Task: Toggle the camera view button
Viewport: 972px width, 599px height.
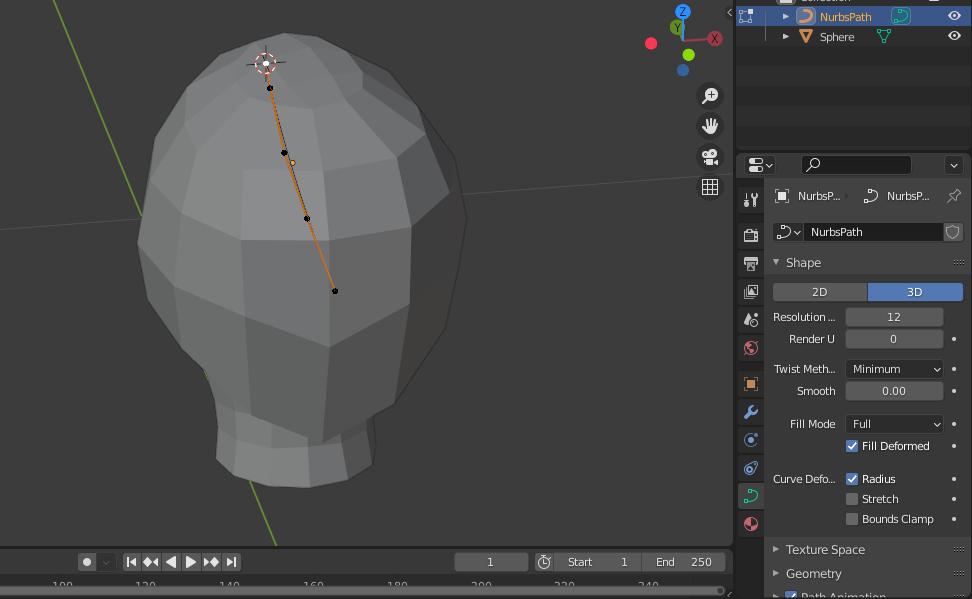Action: pos(710,156)
